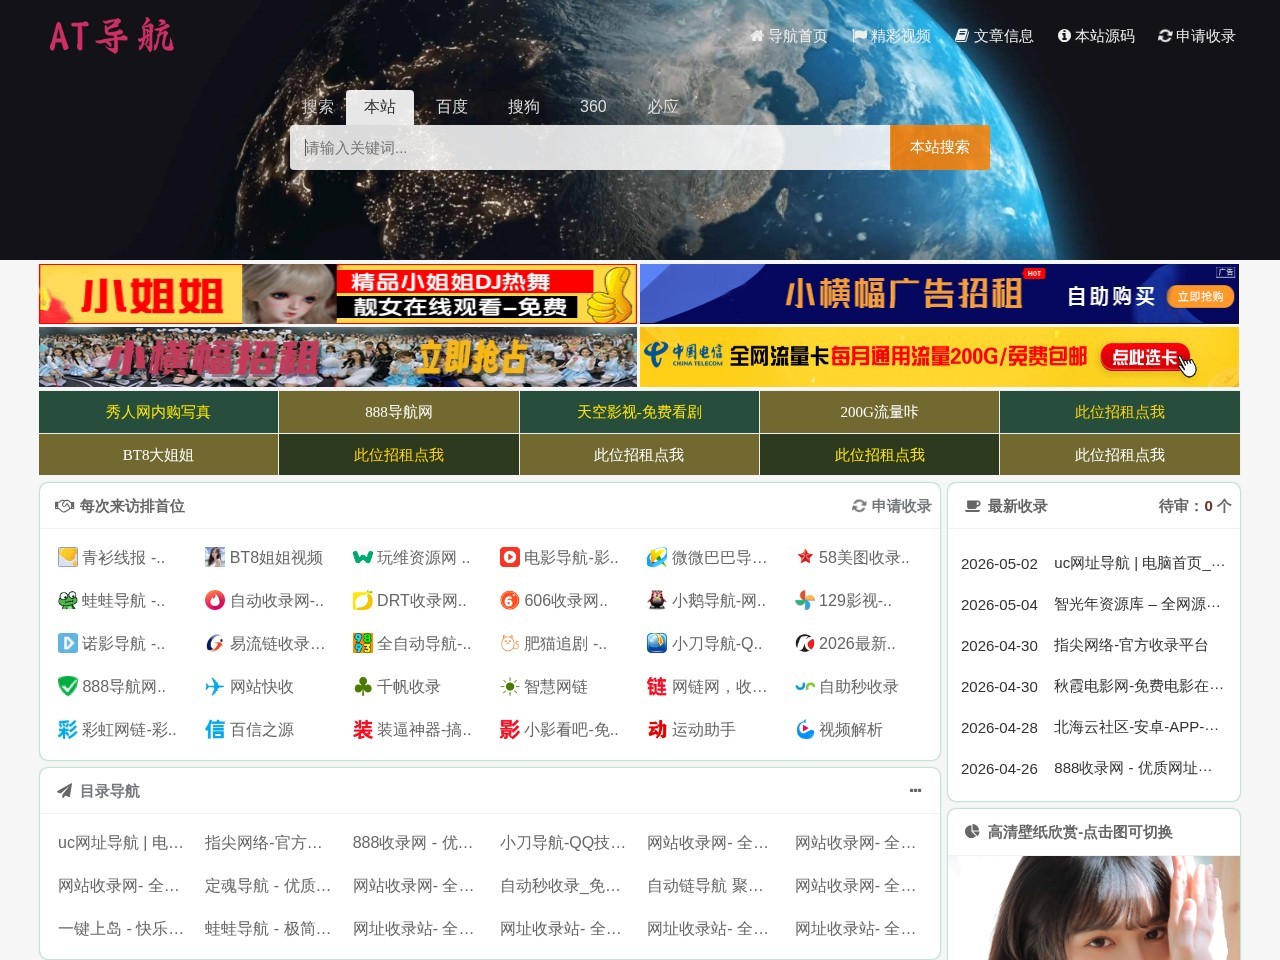Open the 北海云社区-安卓-APP entry
This screenshot has width=1280, height=960.
pos(1137,727)
